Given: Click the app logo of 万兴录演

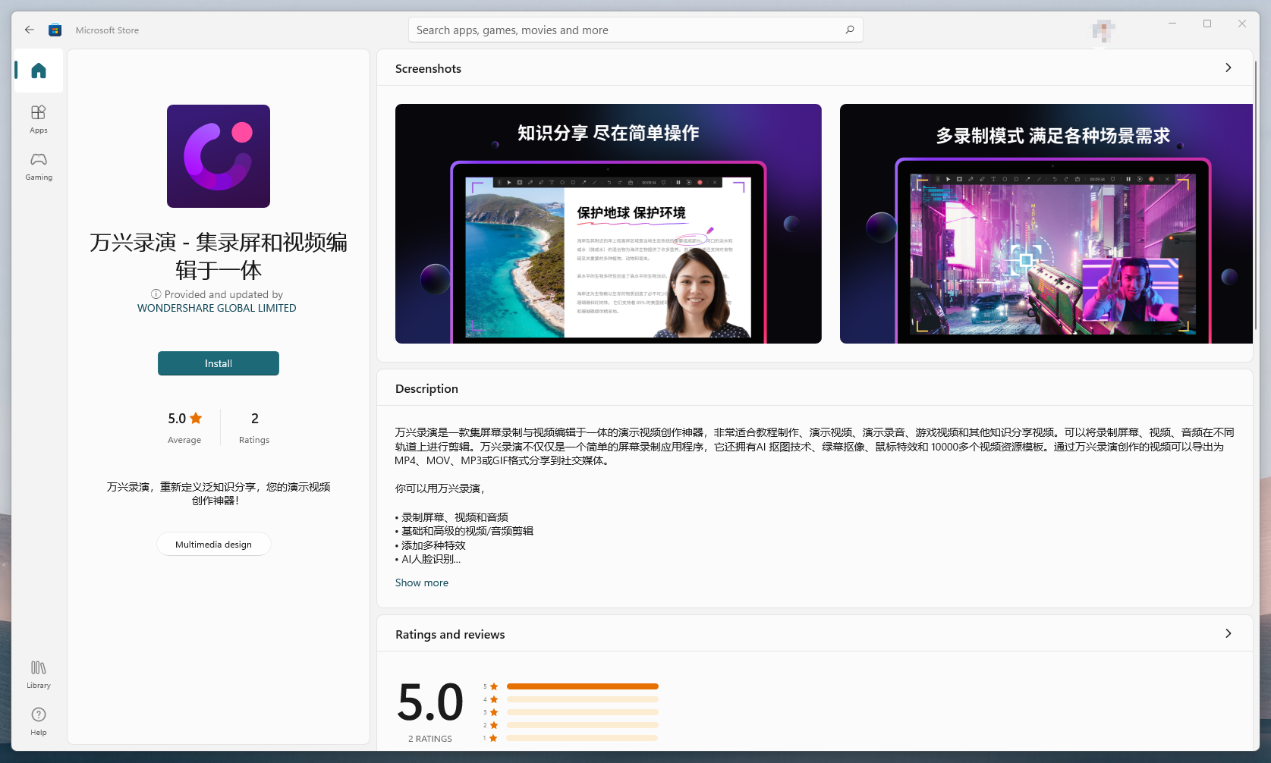Looking at the screenshot, I should tap(218, 156).
